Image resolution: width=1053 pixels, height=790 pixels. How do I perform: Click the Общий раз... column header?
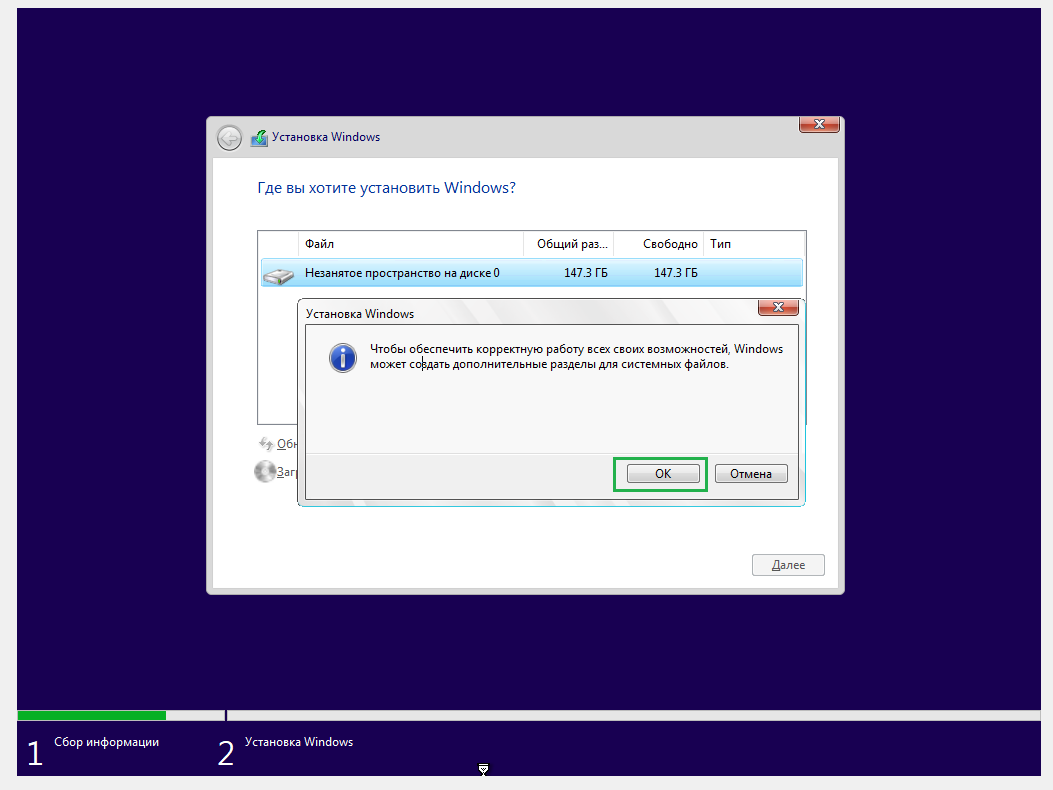tap(569, 244)
